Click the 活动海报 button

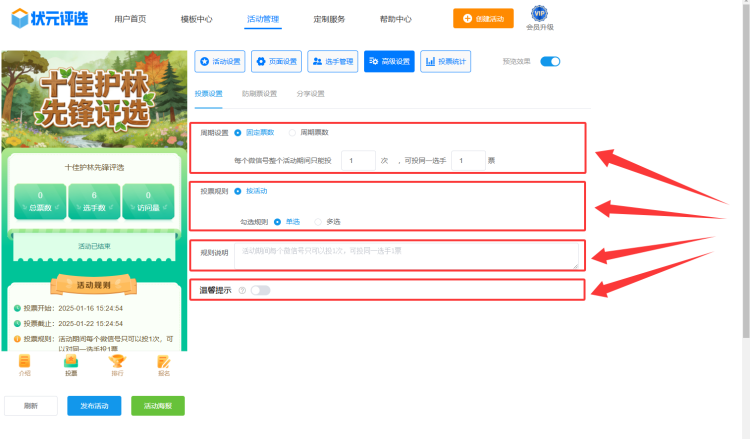pos(158,406)
